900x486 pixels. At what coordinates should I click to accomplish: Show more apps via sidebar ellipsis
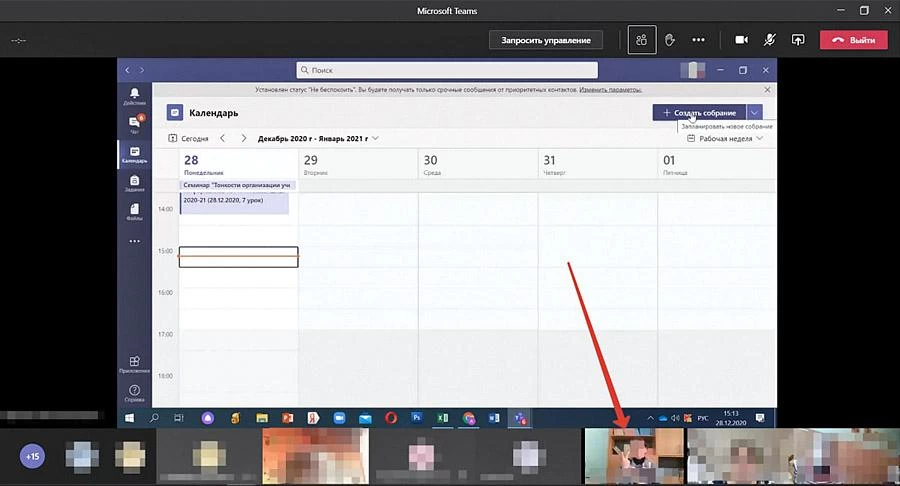pos(134,241)
